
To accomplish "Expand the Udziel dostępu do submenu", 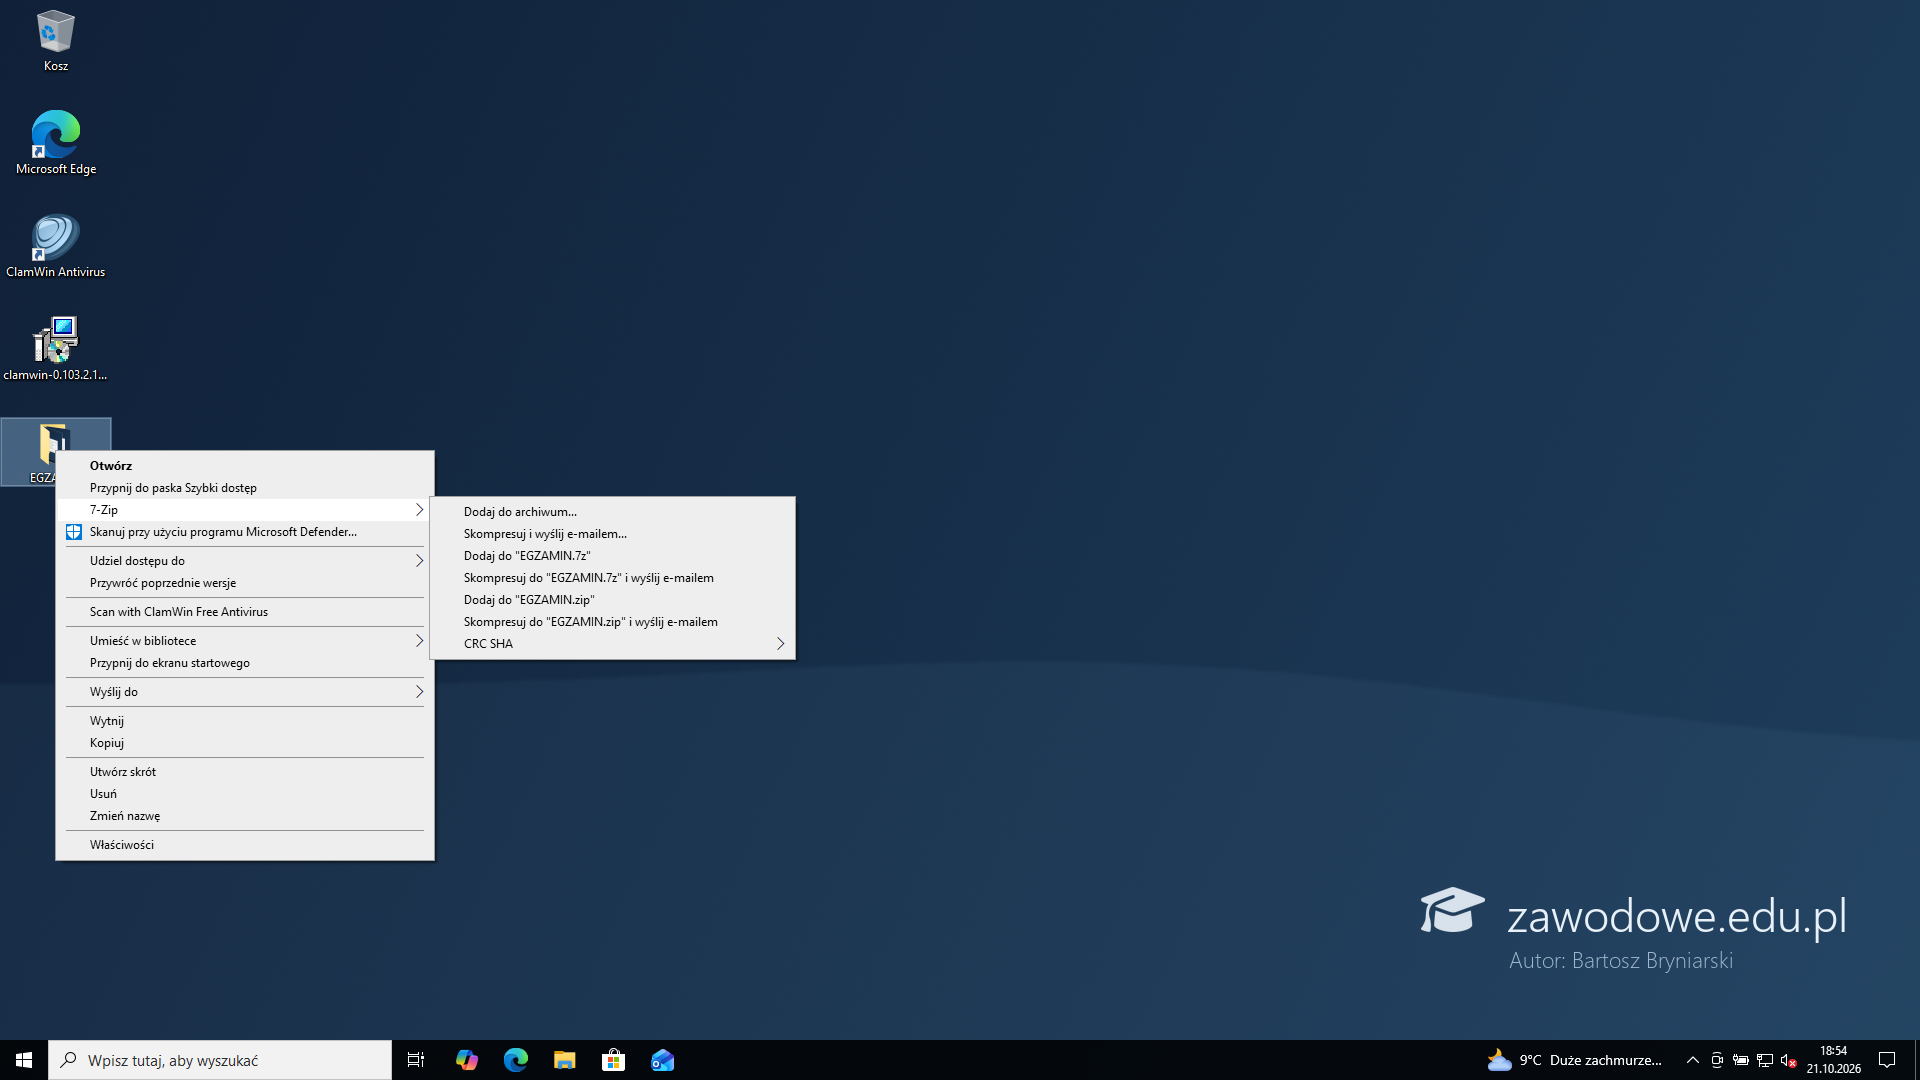I will 245,561.
